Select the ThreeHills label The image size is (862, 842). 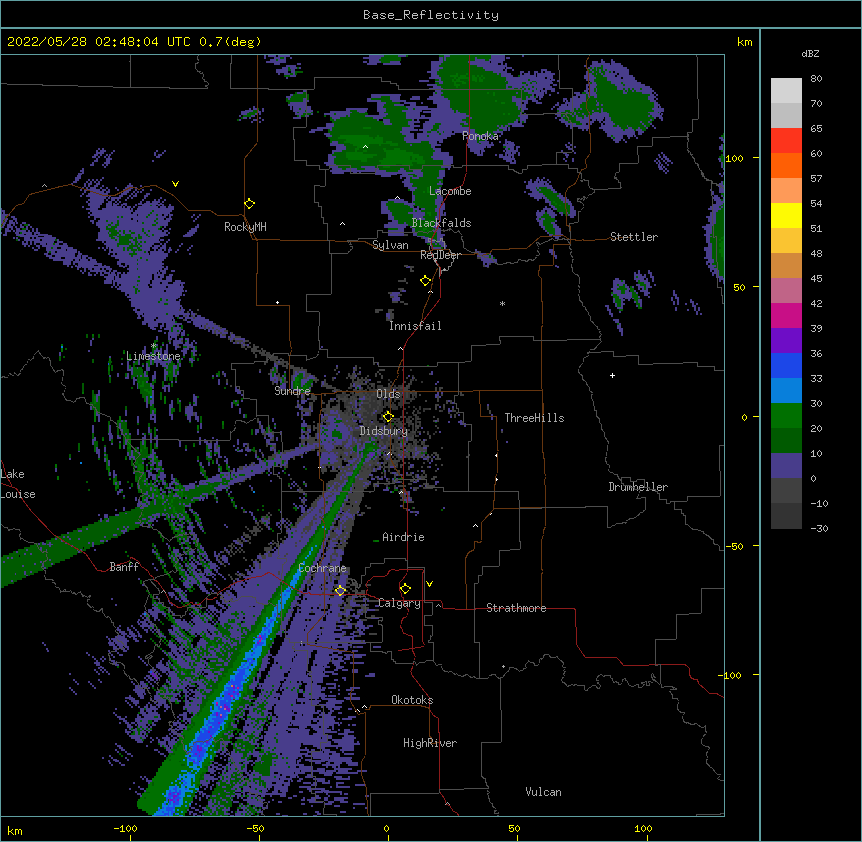click(534, 418)
